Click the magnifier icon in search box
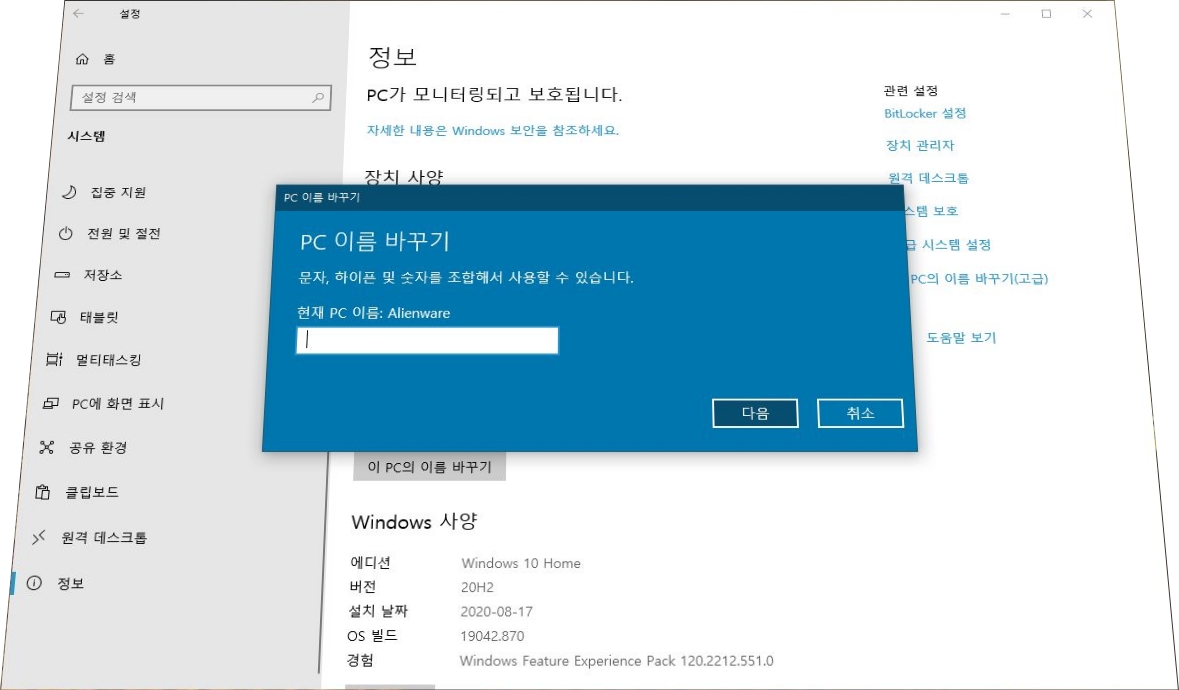 click(x=318, y=98)
